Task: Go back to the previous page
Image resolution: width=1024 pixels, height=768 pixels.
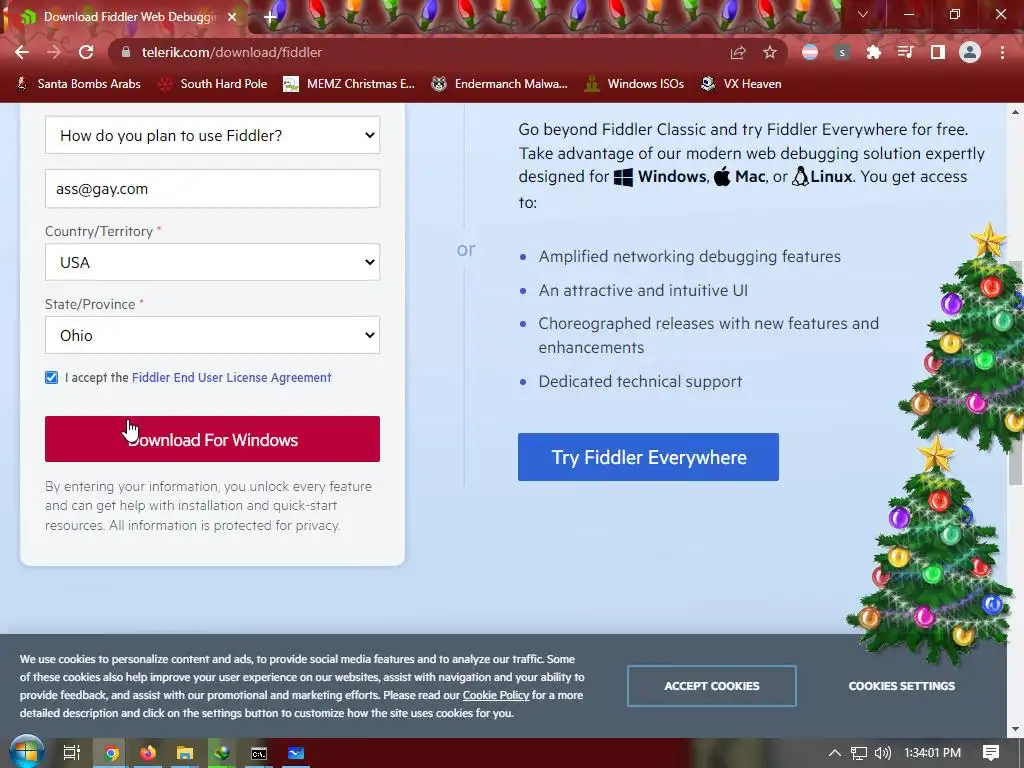Action: (22, 52)
